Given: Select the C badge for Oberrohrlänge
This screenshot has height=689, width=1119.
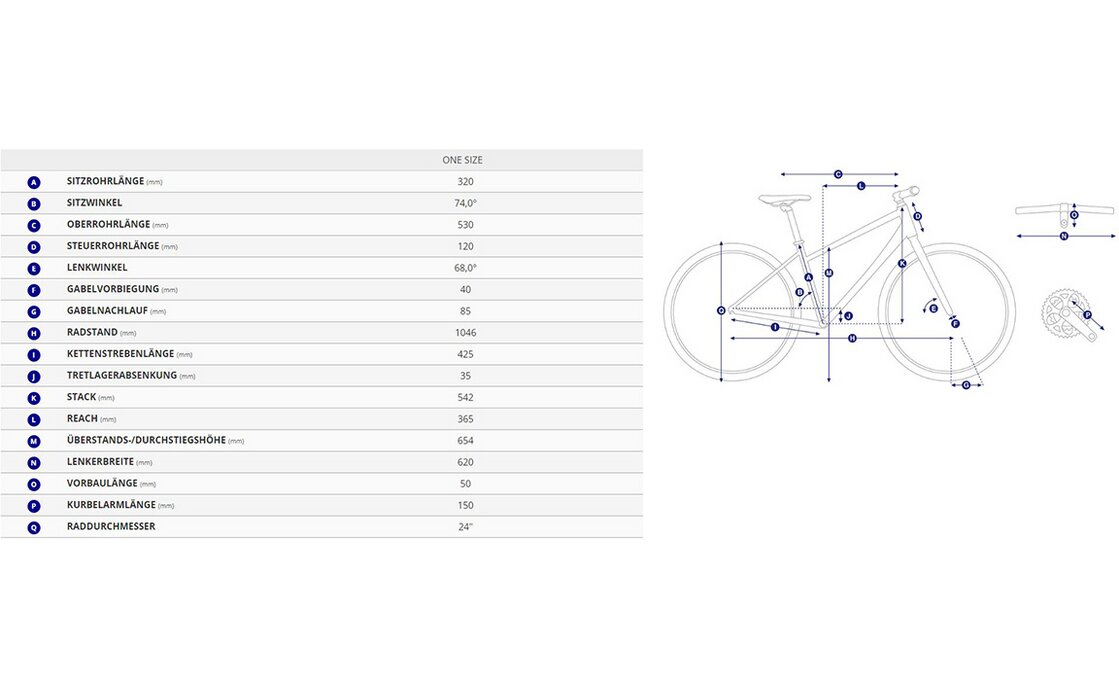Looking at the screenshot, I should pyautogui.click(x=33, y=225).
